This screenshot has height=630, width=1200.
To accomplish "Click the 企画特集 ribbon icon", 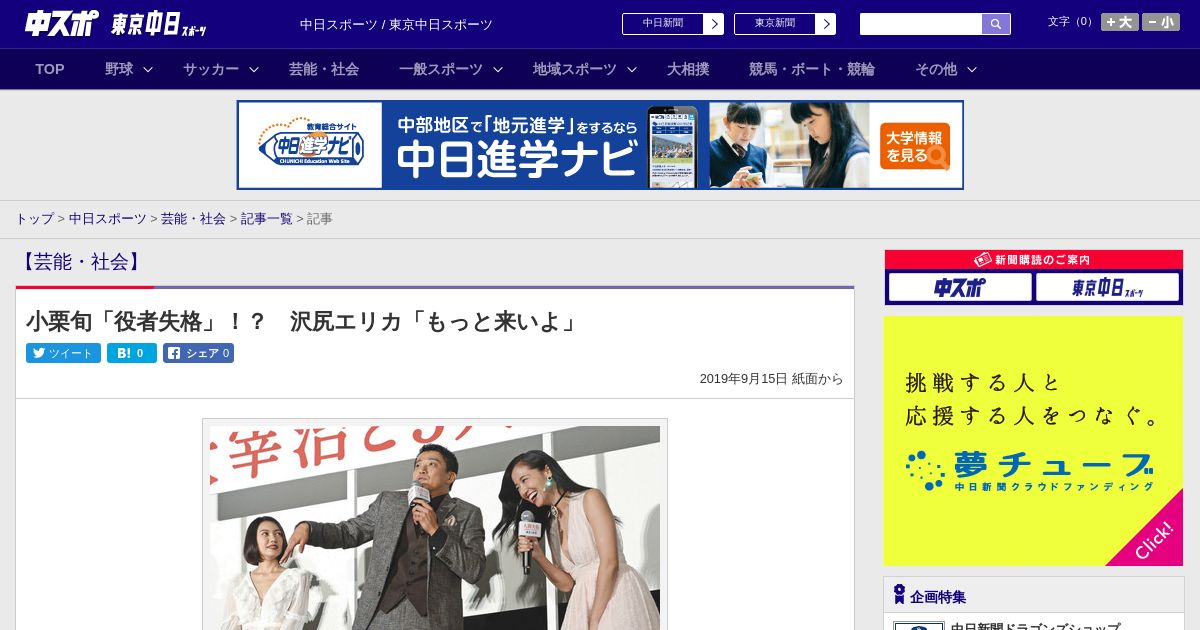I will pyautogui.click(x=899, y=595).
